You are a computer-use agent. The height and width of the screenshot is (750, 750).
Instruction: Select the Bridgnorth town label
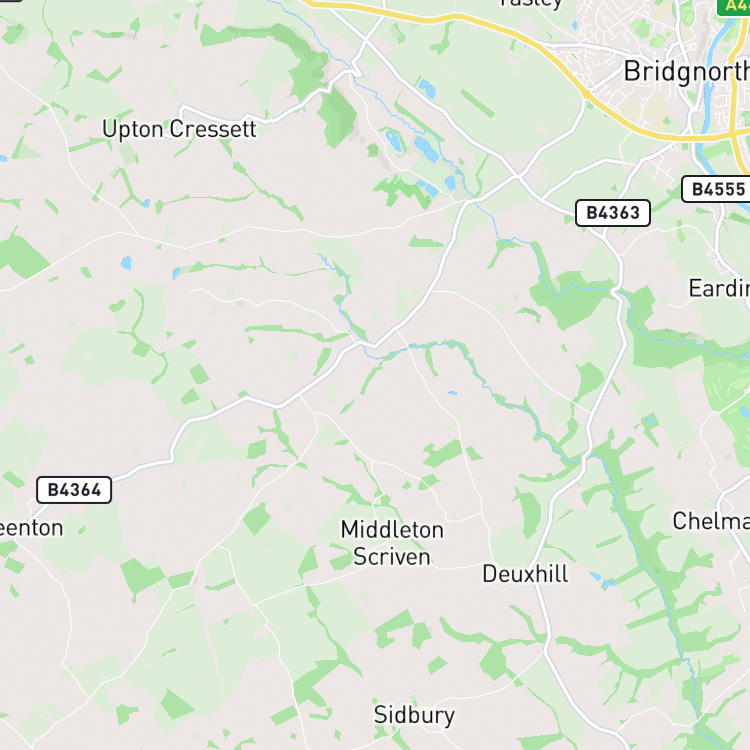click(687, 72)
